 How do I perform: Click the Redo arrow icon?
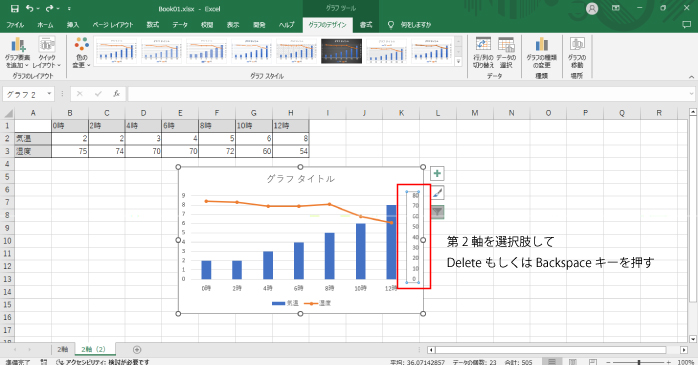(x=49, y=8)
